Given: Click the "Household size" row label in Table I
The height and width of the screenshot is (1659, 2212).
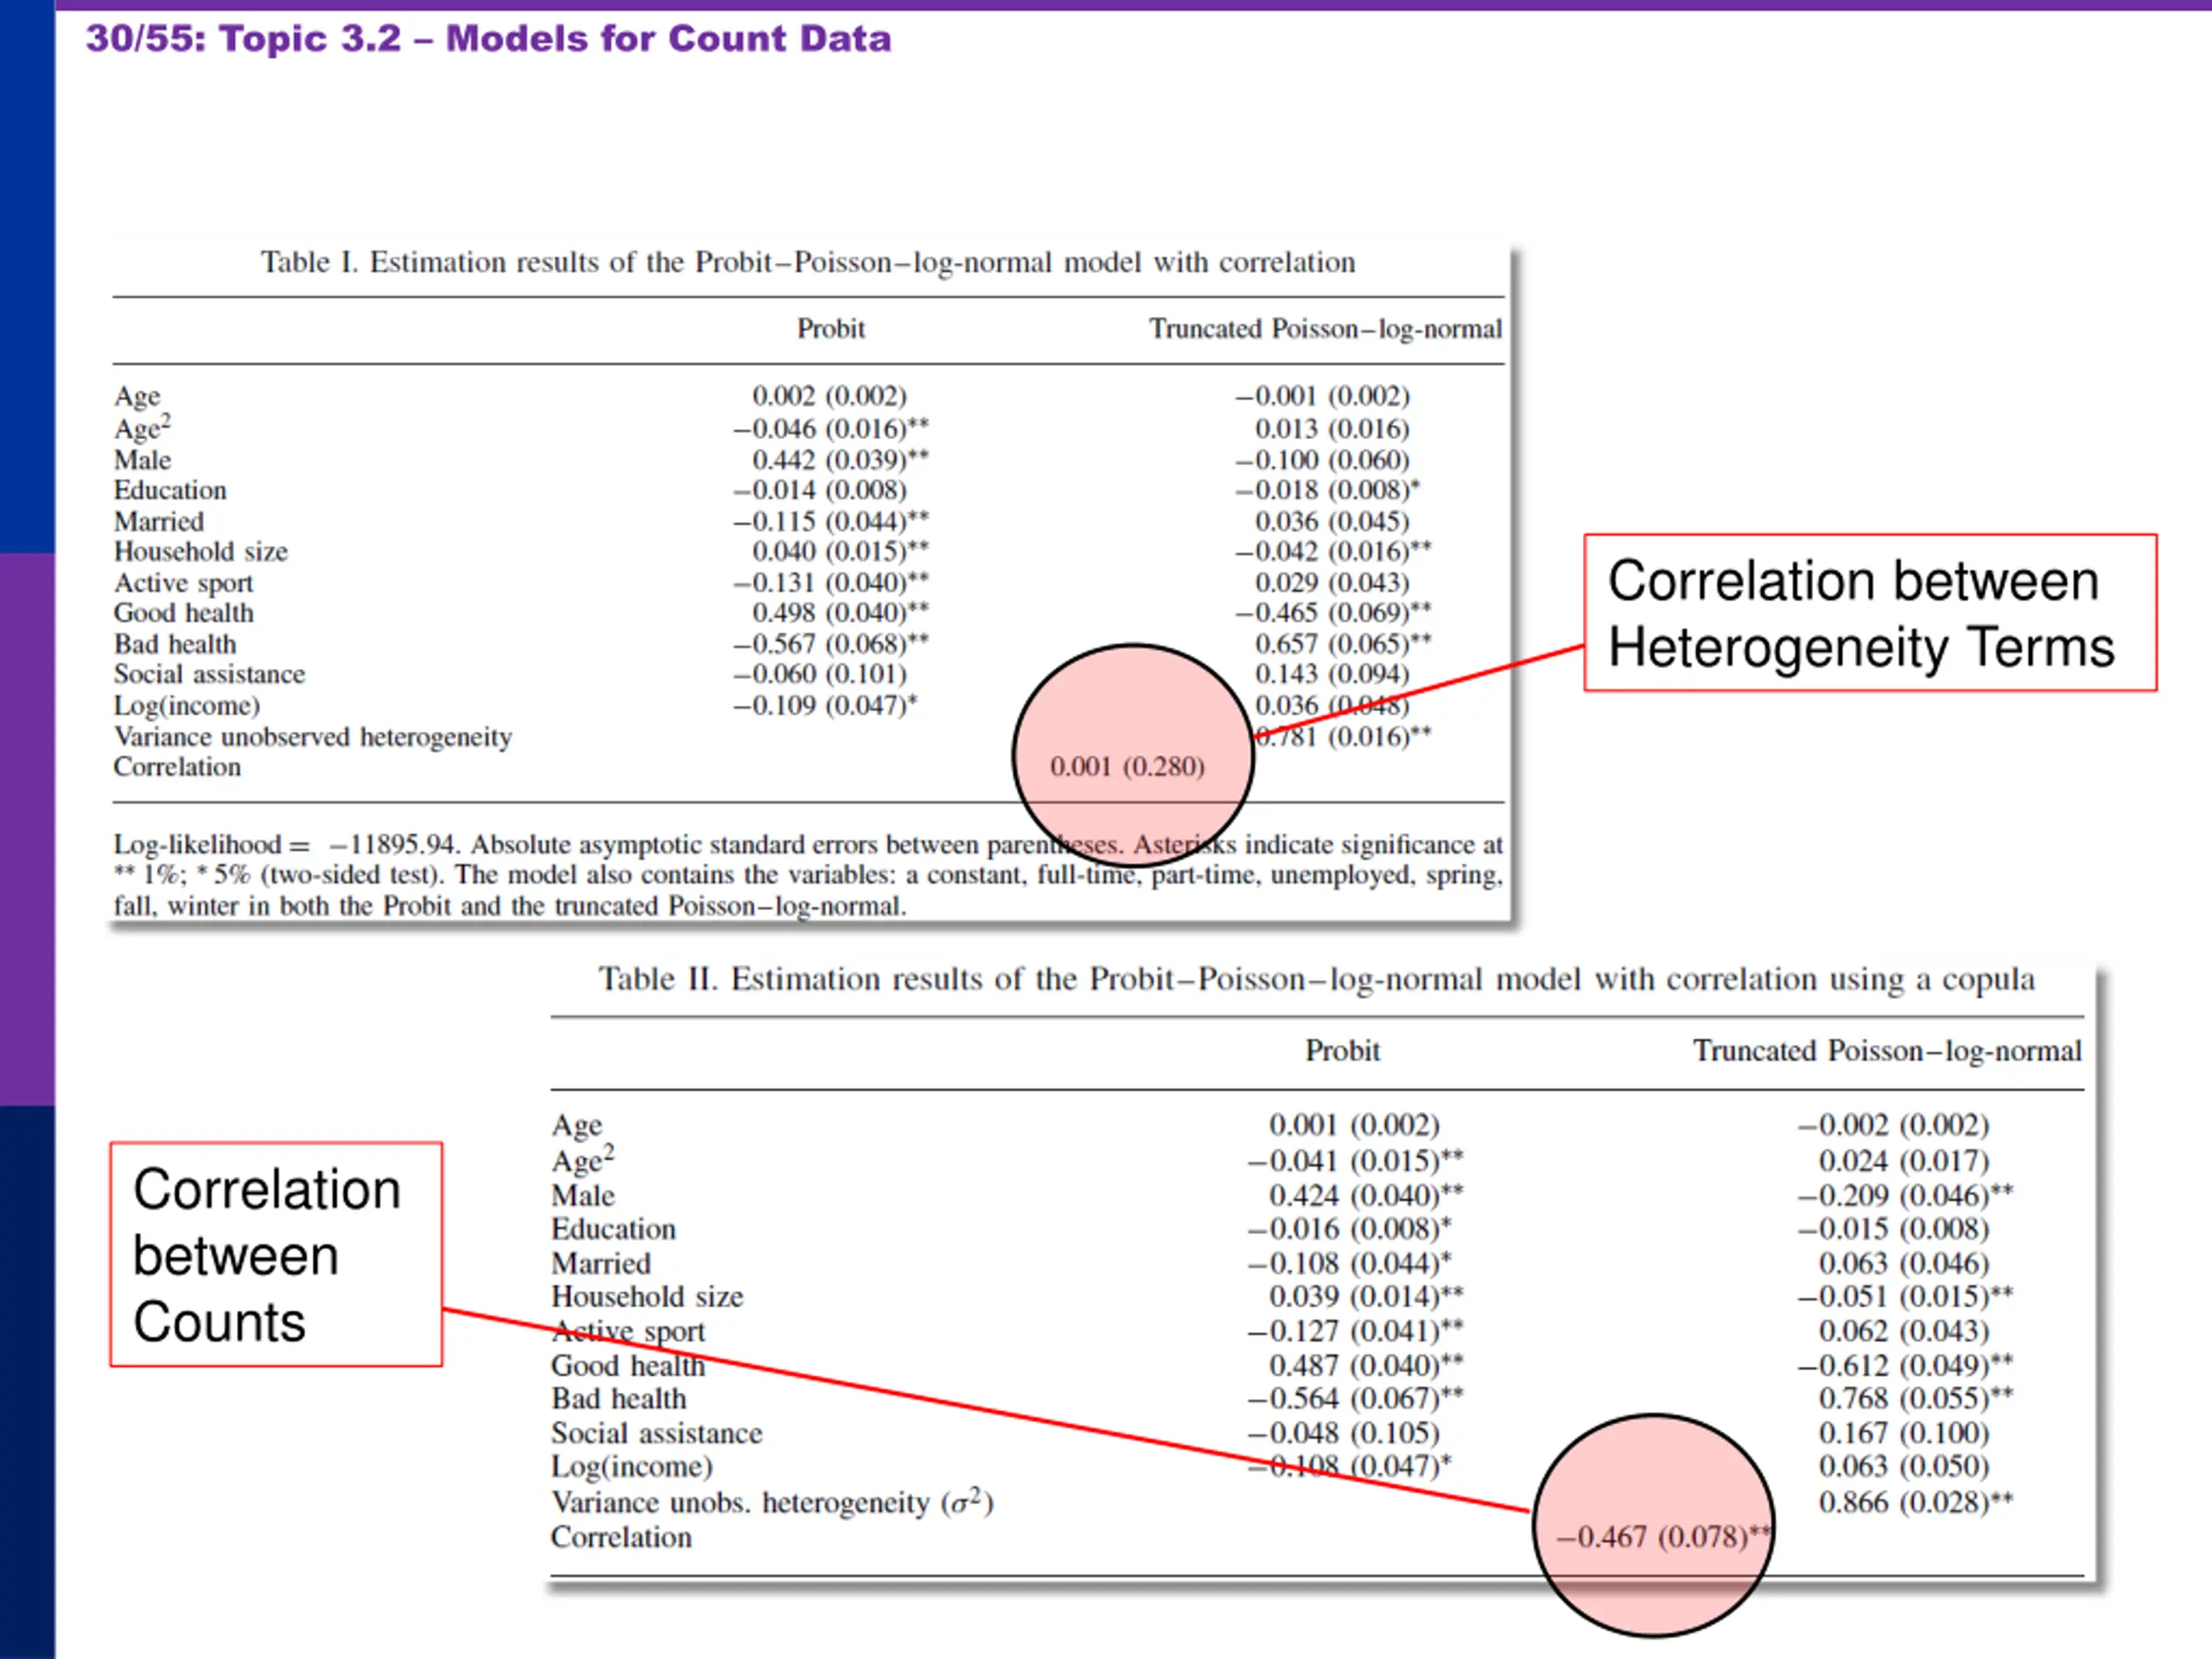Looking at the screenshot, I should [200, 552].
